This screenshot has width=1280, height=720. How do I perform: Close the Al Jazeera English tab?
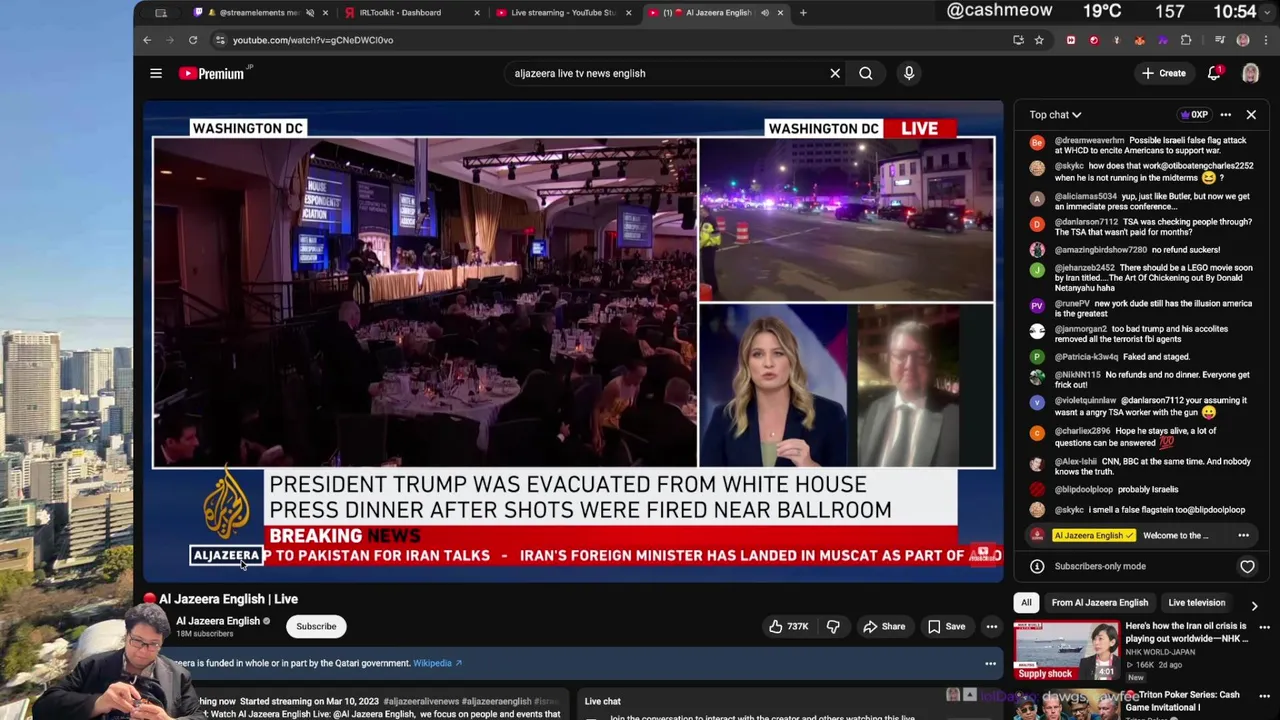coord(780,13)
